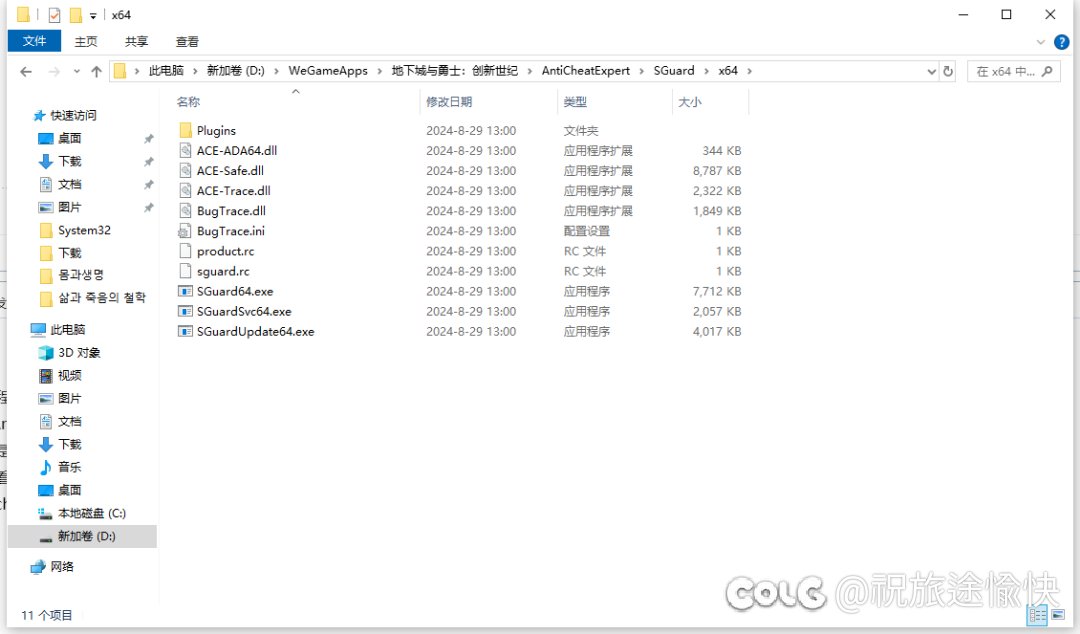Open recent locations dropdown arrow
This screenshot has height=634, width=1080.
point(76,71)
